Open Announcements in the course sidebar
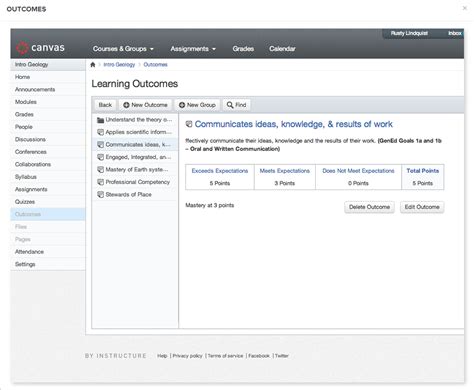The height and width of the screenshot is (390, 474). (x=48, y=89)
